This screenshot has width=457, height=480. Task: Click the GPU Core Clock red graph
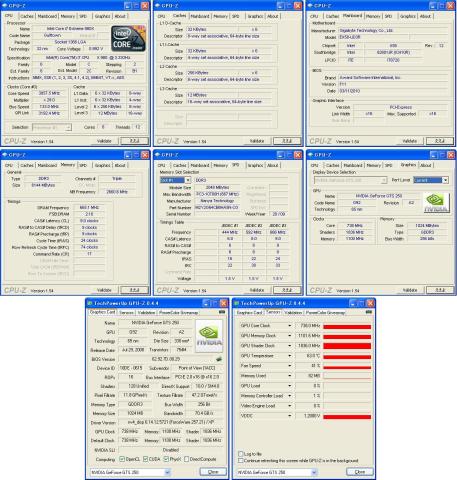pos(347,326)
